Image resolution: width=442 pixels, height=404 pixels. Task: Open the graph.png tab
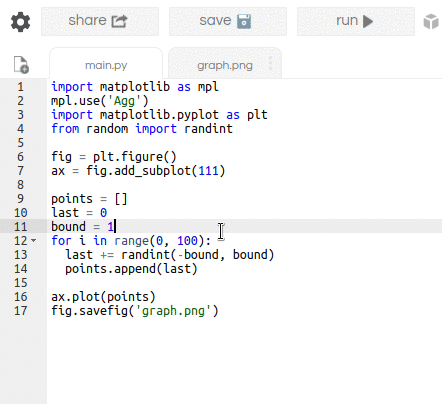(x=225, y=65)
